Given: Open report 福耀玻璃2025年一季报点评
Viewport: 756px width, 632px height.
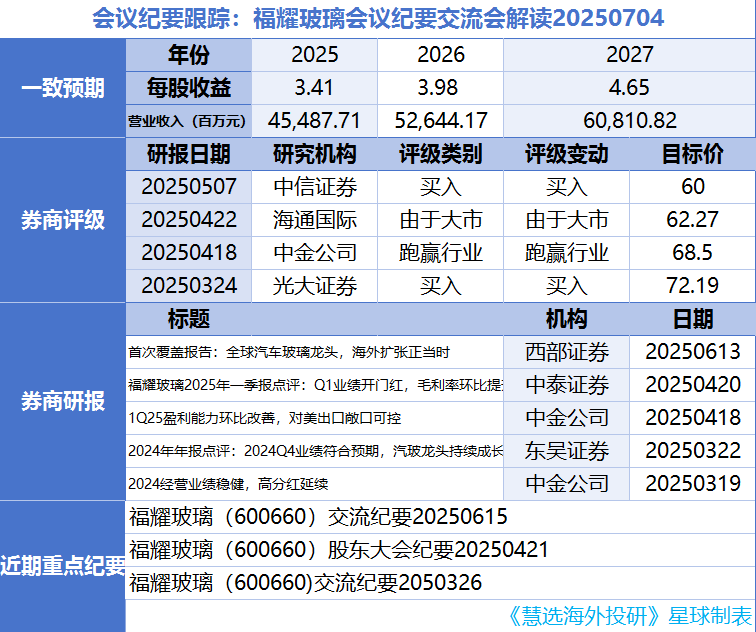Looking at the screenshot, I should click(315, 385).
